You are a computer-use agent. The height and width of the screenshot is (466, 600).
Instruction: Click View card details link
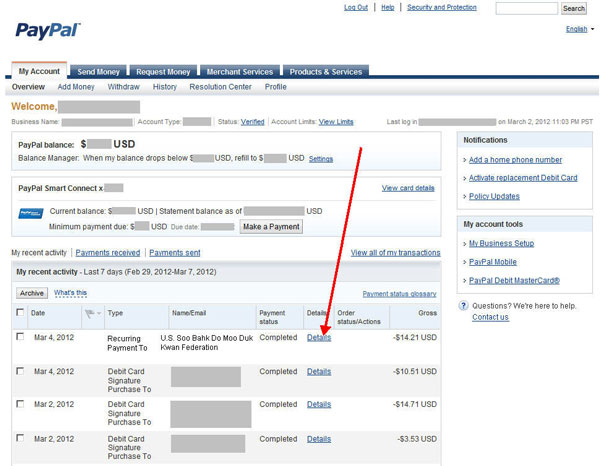[408, 188]
